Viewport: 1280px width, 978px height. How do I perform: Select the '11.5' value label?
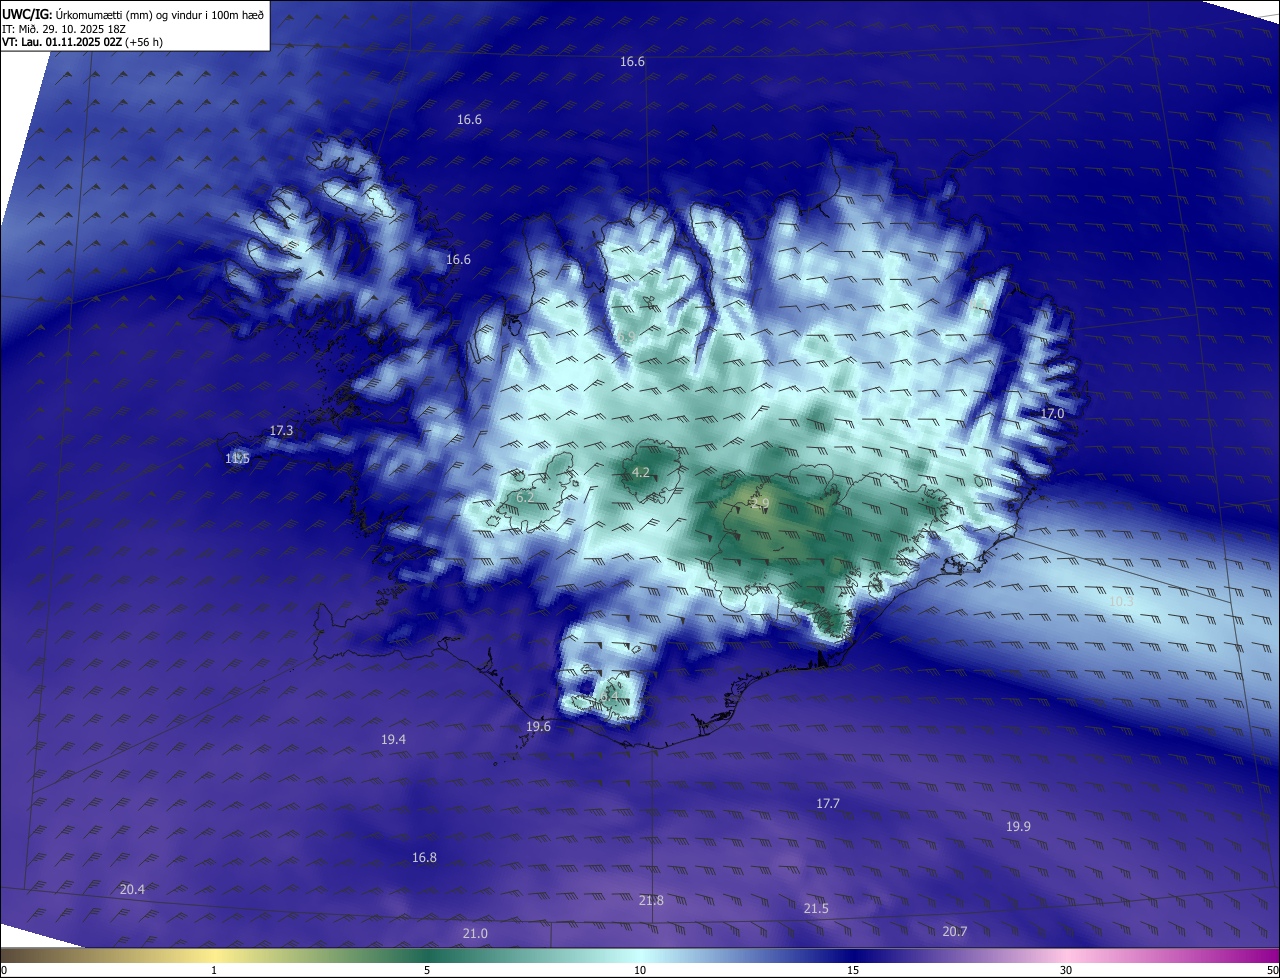pyautogui.click(x=238, y=459)
